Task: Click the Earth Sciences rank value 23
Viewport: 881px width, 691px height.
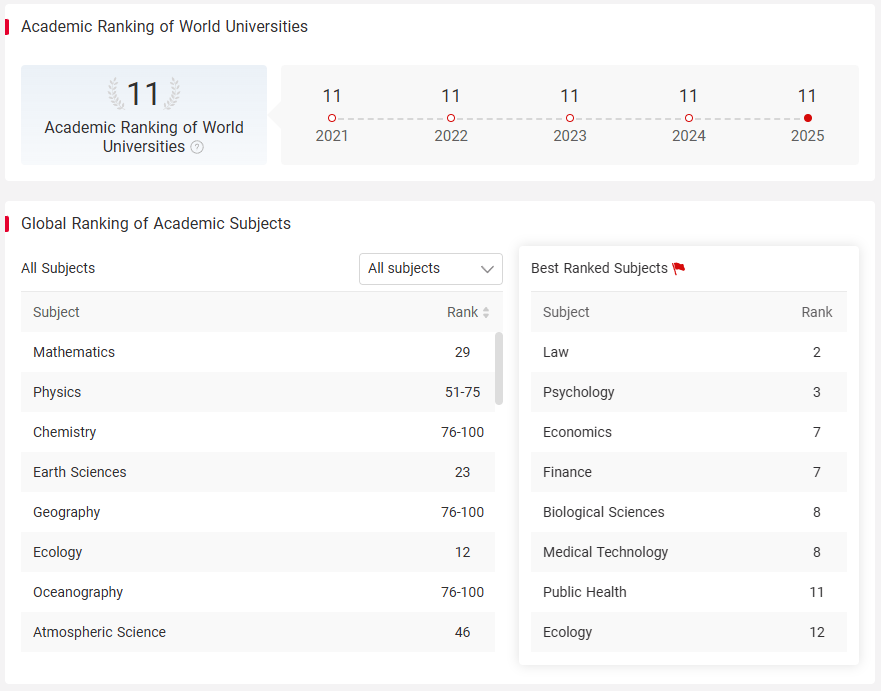Action: point(462,472)
